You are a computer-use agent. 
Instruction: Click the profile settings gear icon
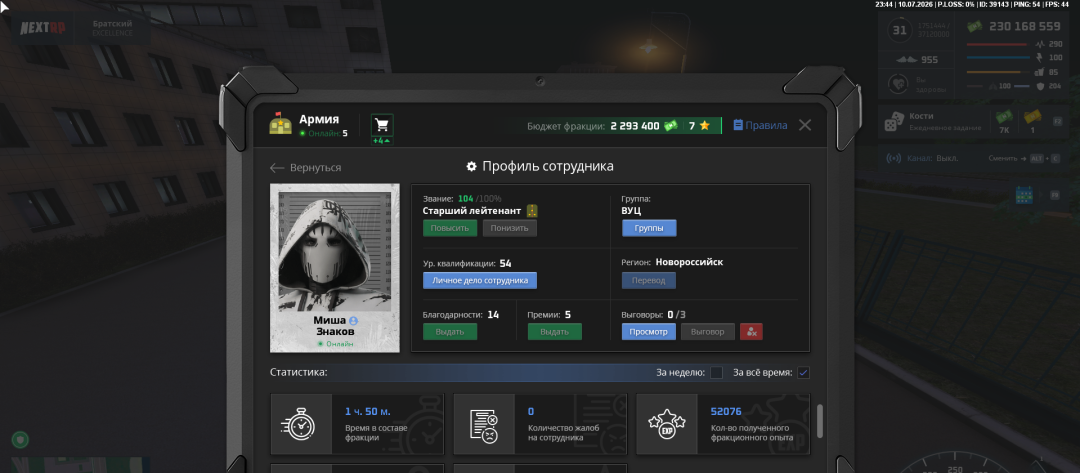472,167
